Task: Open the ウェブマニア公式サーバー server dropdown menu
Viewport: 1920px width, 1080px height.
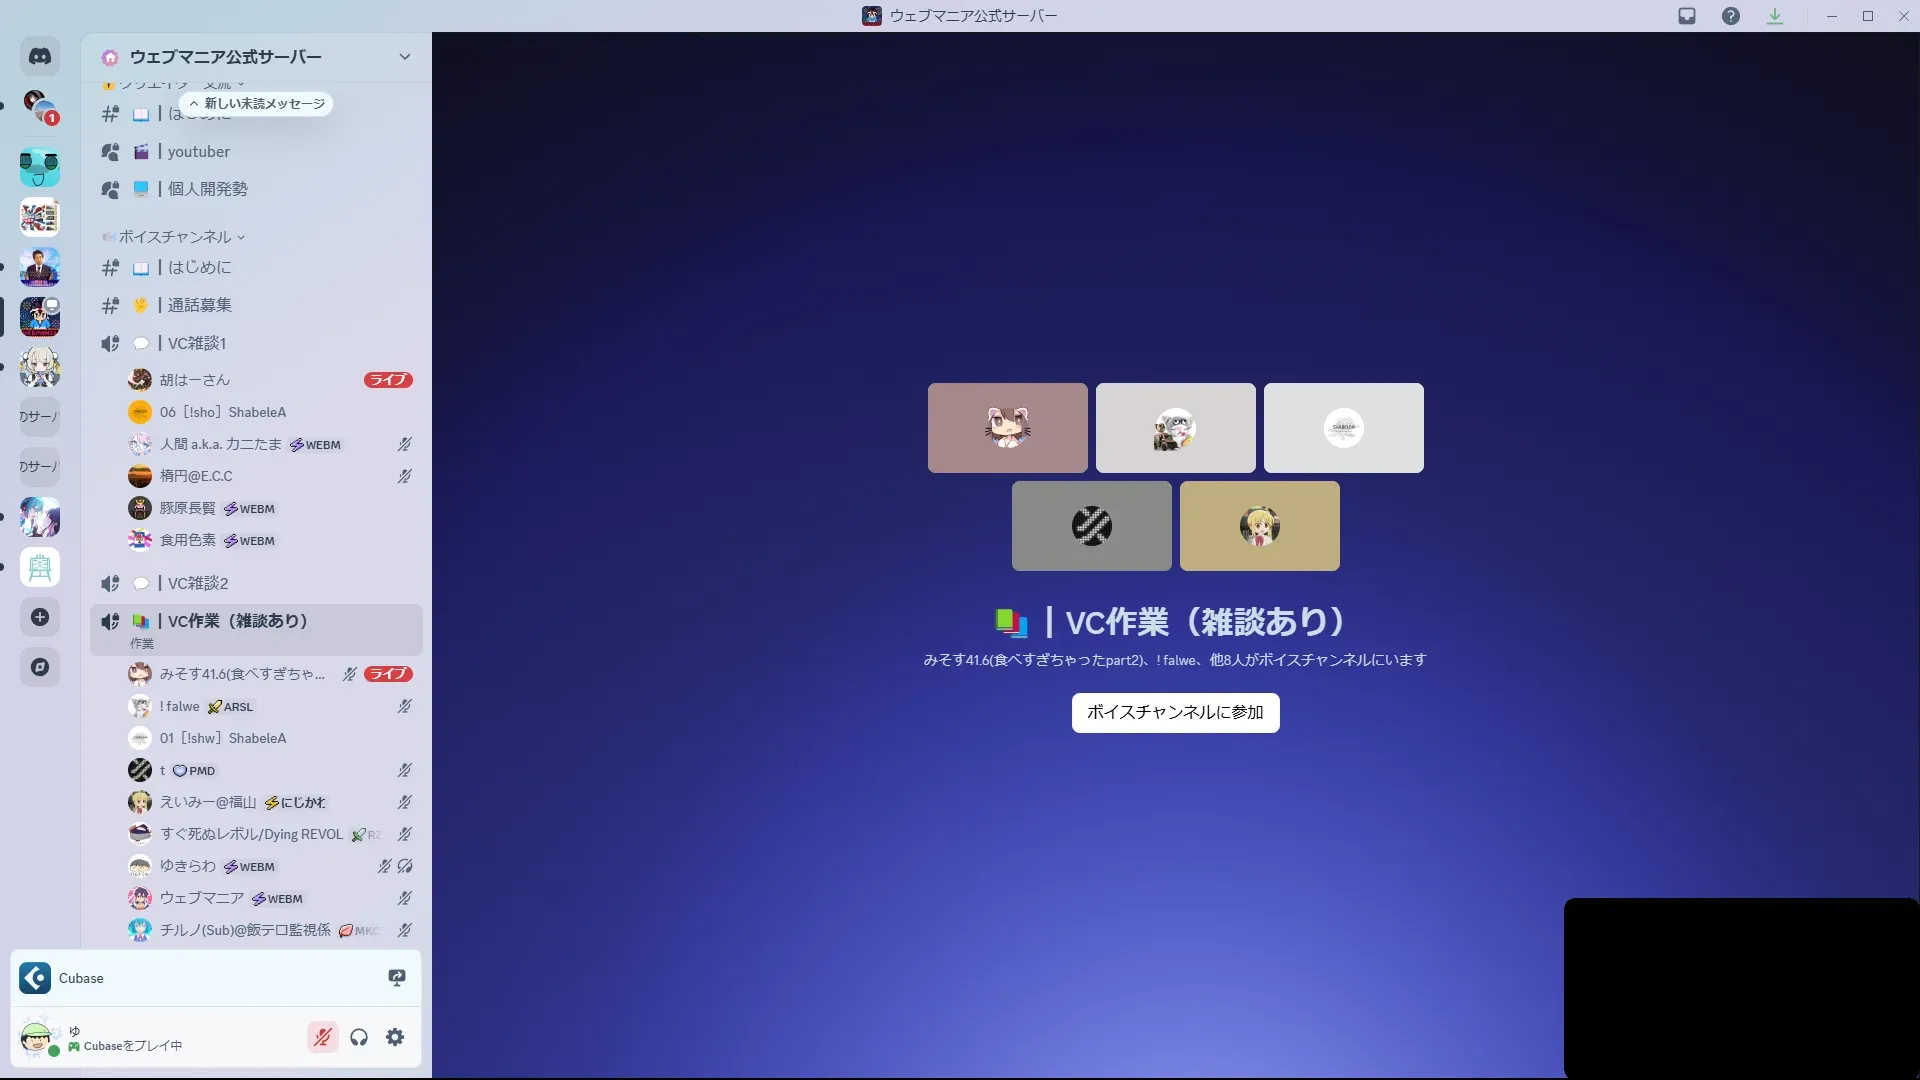Action: coord(405,57)
